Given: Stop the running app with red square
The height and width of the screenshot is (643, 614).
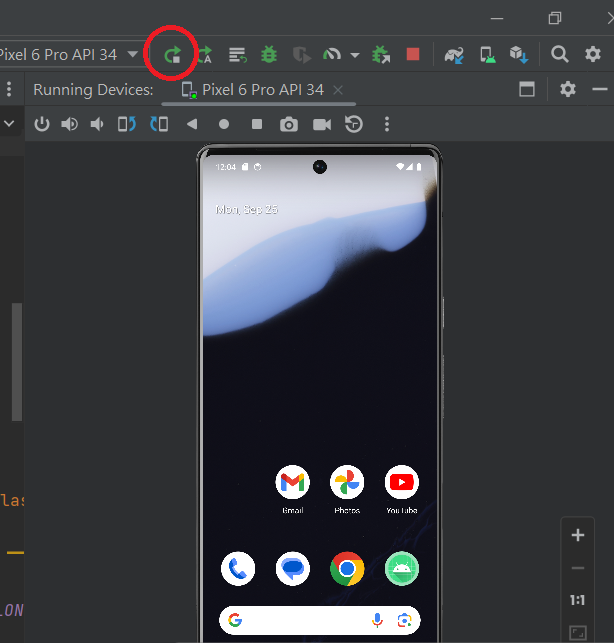Looking at the screenshot, I should click(x=413, y=54).
